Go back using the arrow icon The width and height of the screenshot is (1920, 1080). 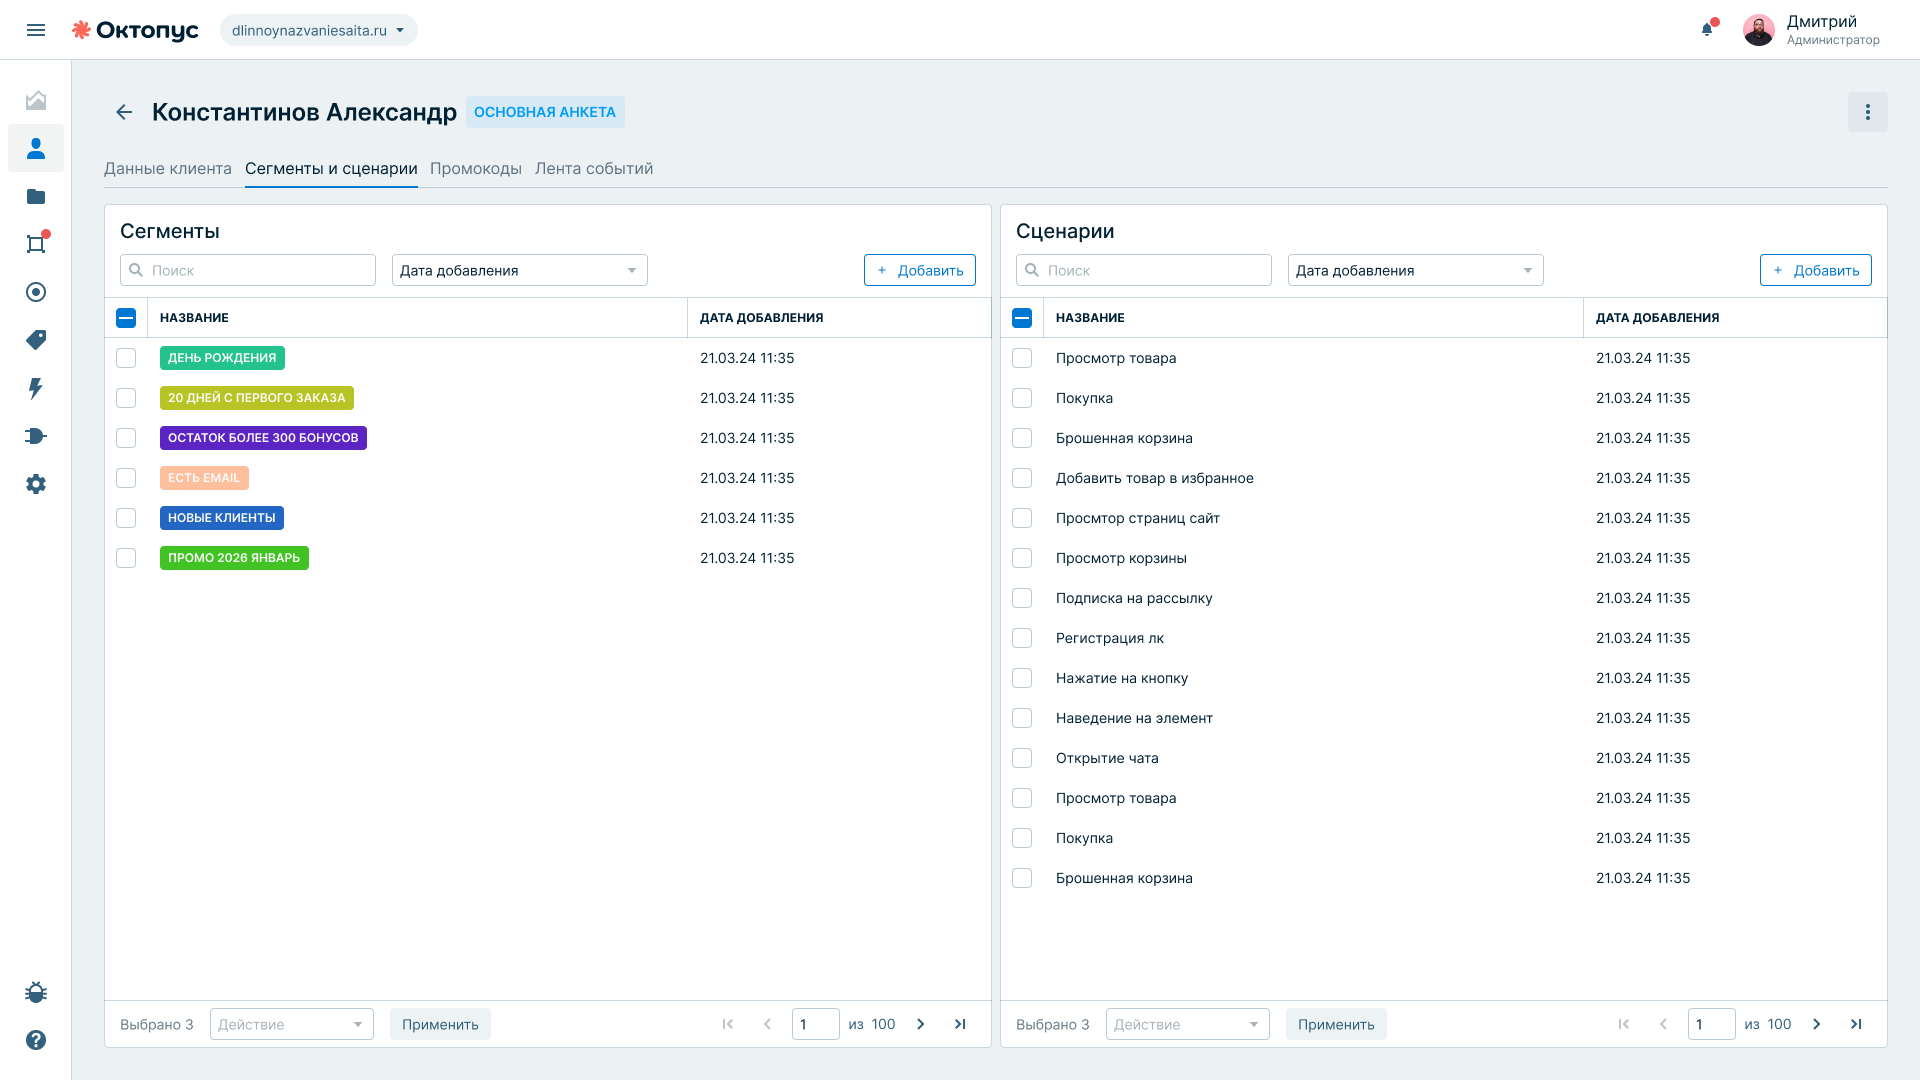tap(124, 112)
